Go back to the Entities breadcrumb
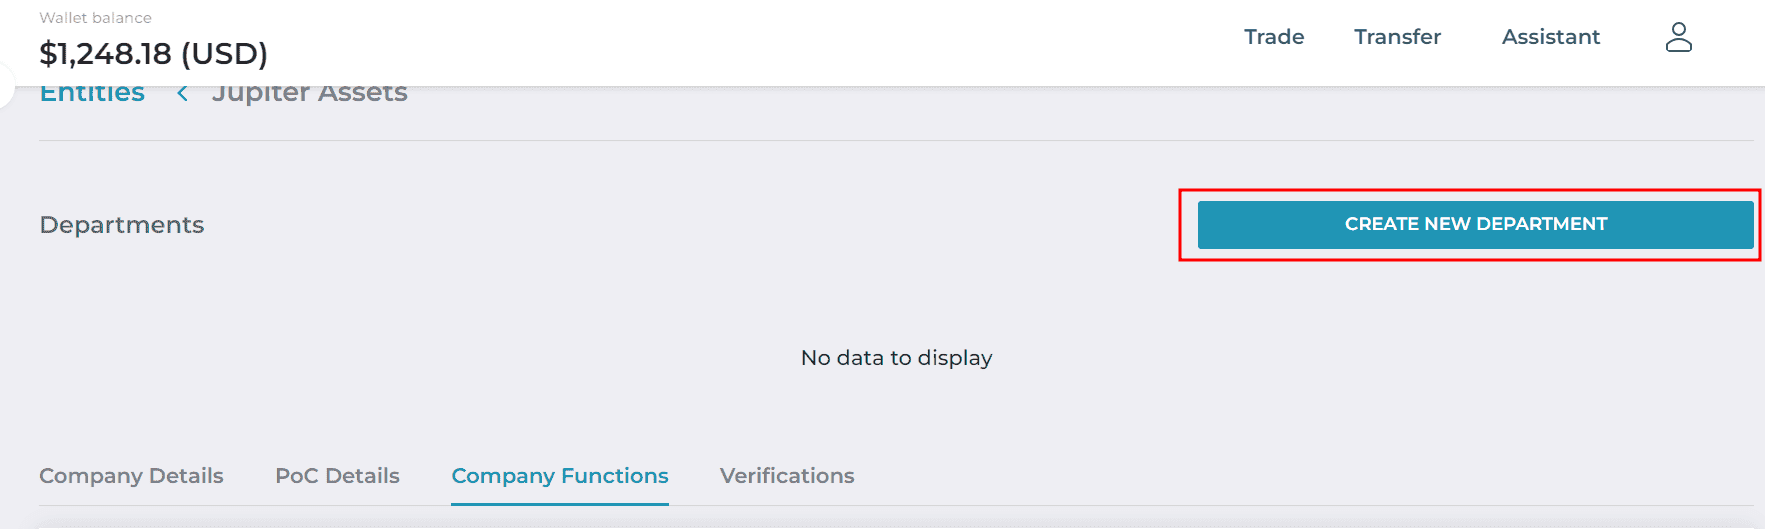This screenshot has height=529, width=1765. click(92, 94)
